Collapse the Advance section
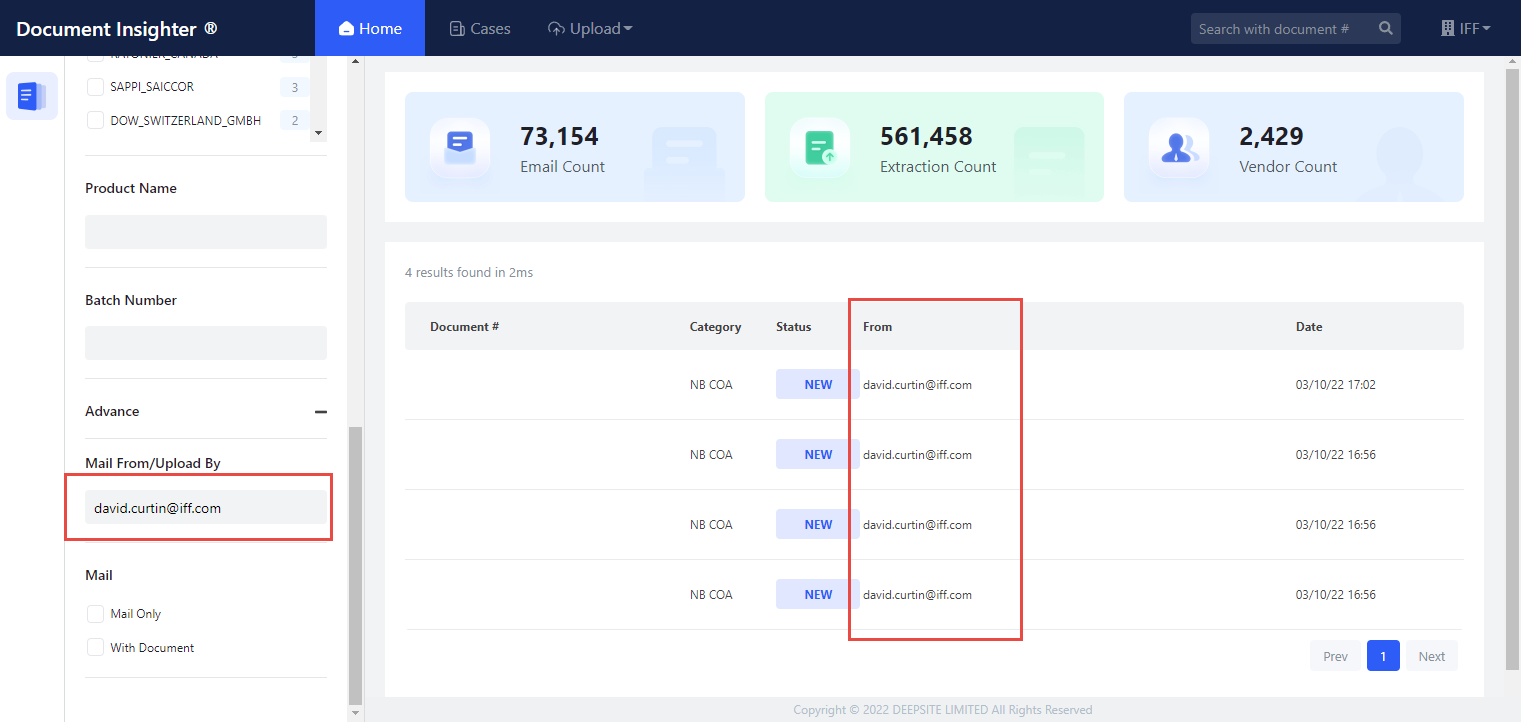 point(320,412)
